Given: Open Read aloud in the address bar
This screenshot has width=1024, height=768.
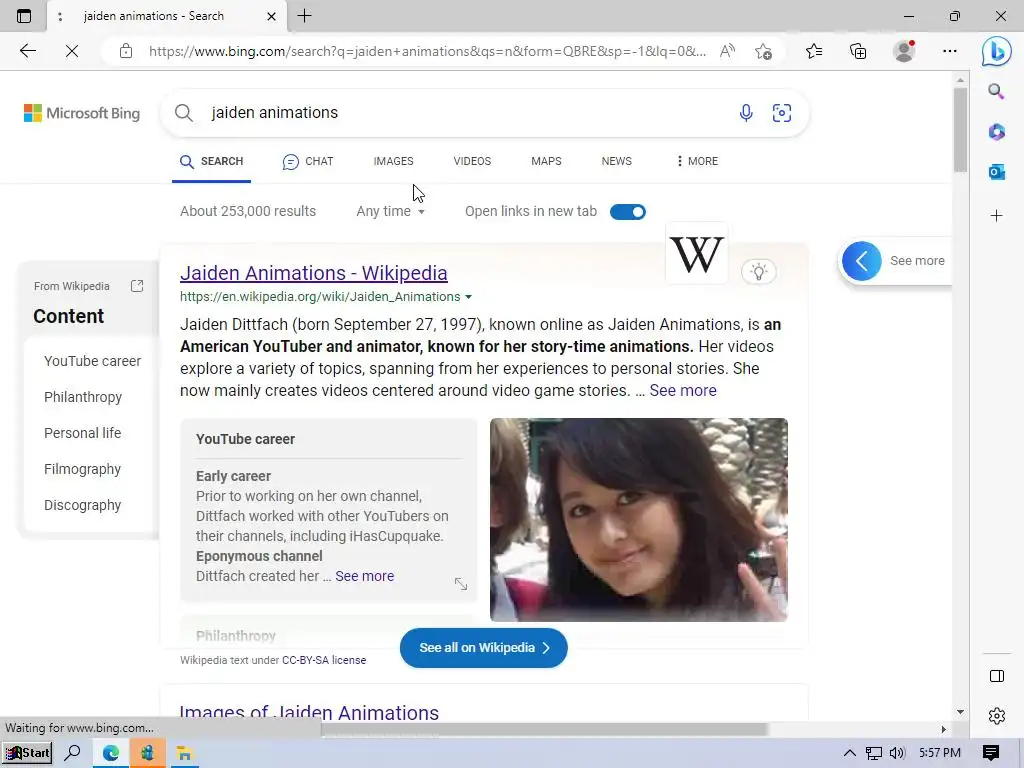Looking at the screenshot, I should pyautogui.click(x=727, y=51).
